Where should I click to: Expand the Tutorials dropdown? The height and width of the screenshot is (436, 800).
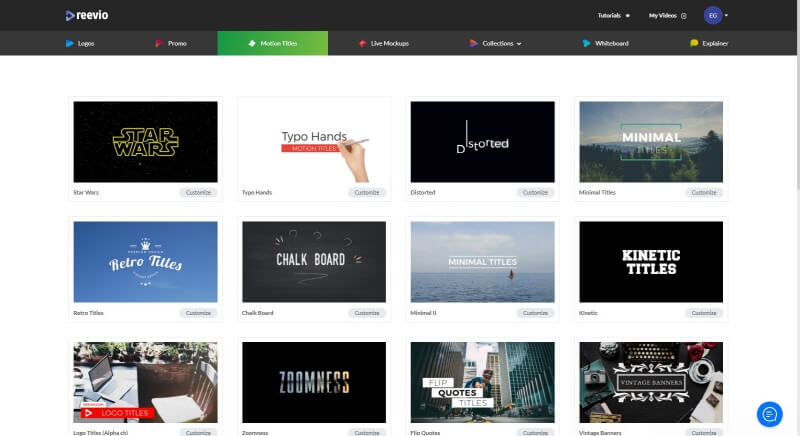click(614, 16)
